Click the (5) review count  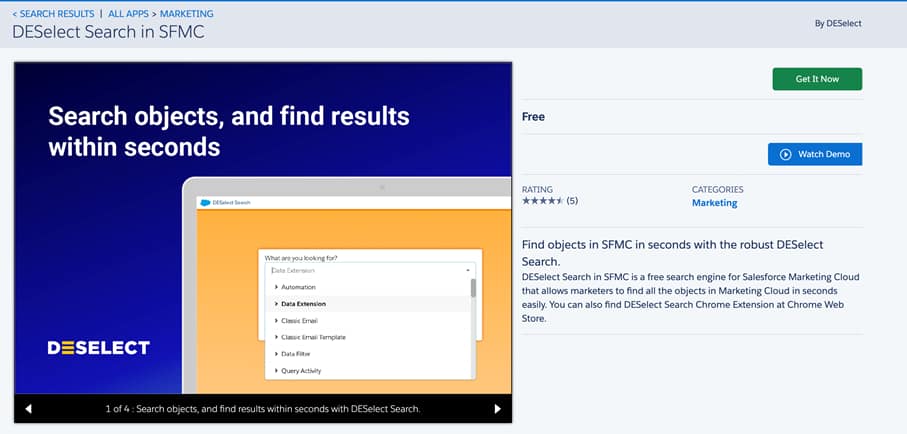click(x=572, y=201)
